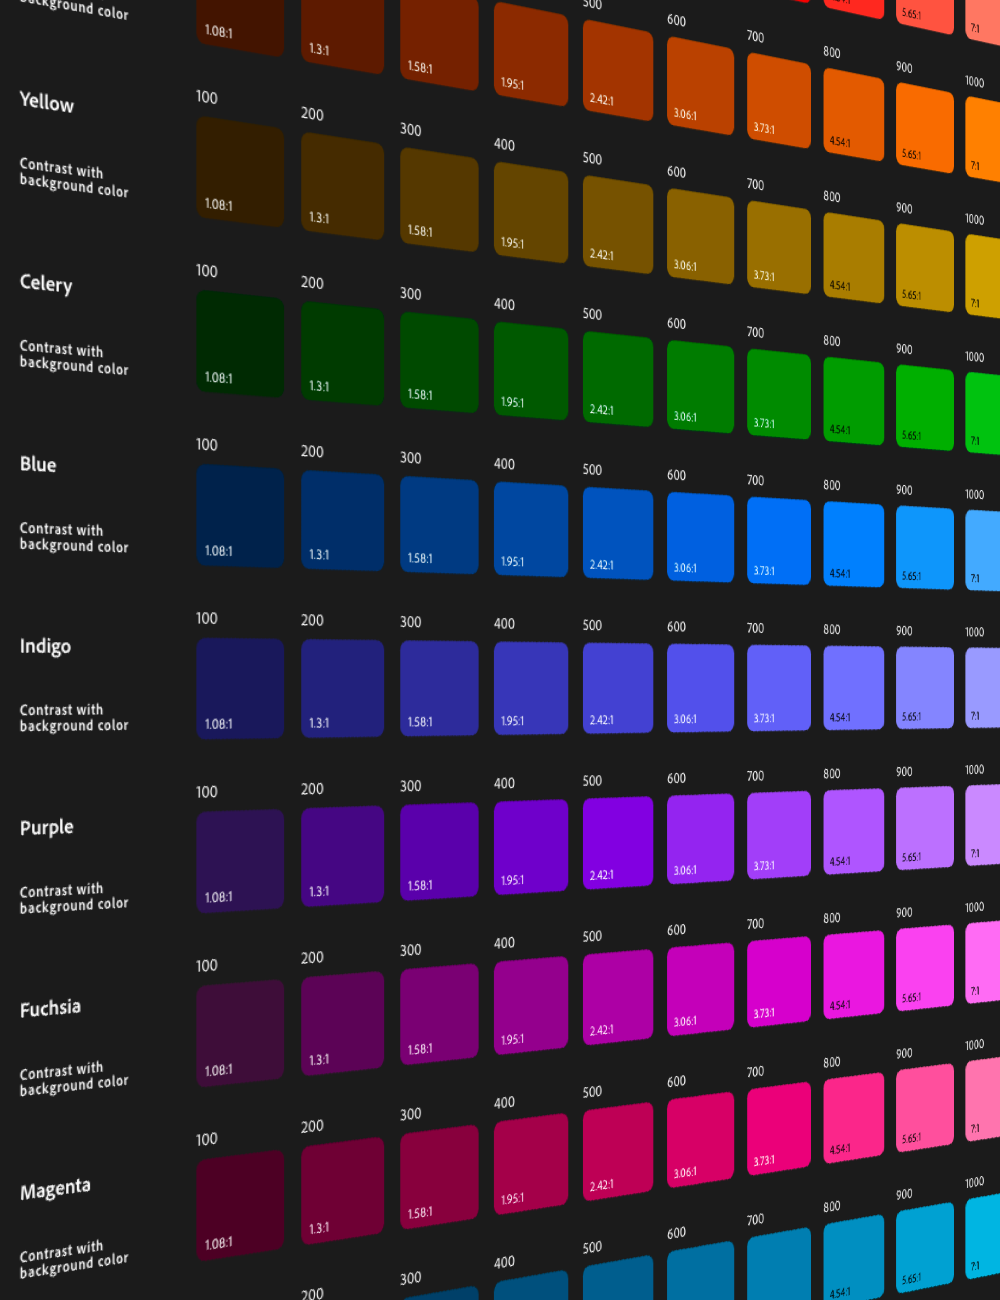
Task: Select the Purple 500 color swatch
Action: click(x=617, y=842)
